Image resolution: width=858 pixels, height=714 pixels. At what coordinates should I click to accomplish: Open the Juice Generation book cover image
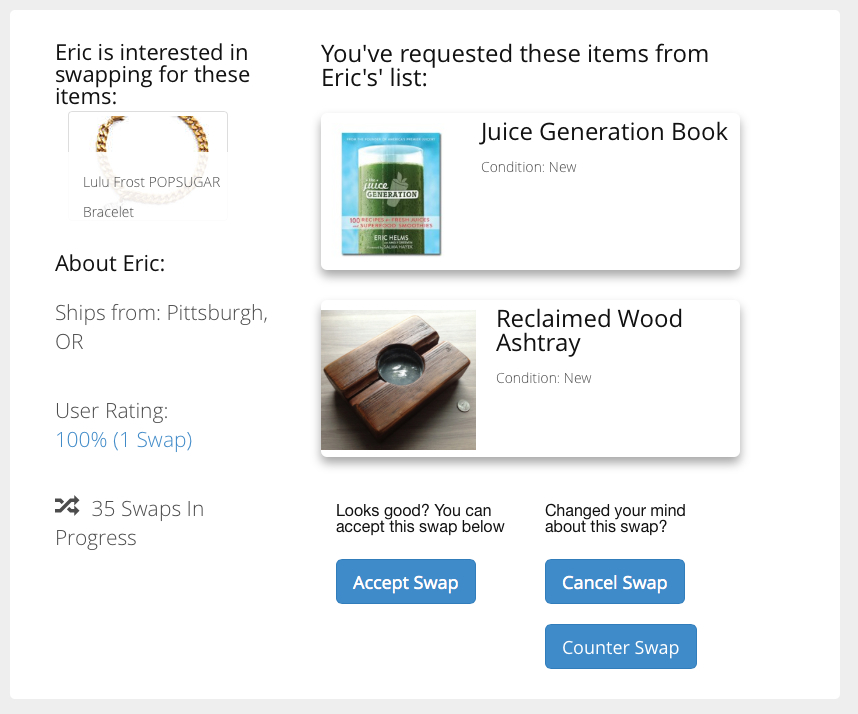[x=391, y=194]
